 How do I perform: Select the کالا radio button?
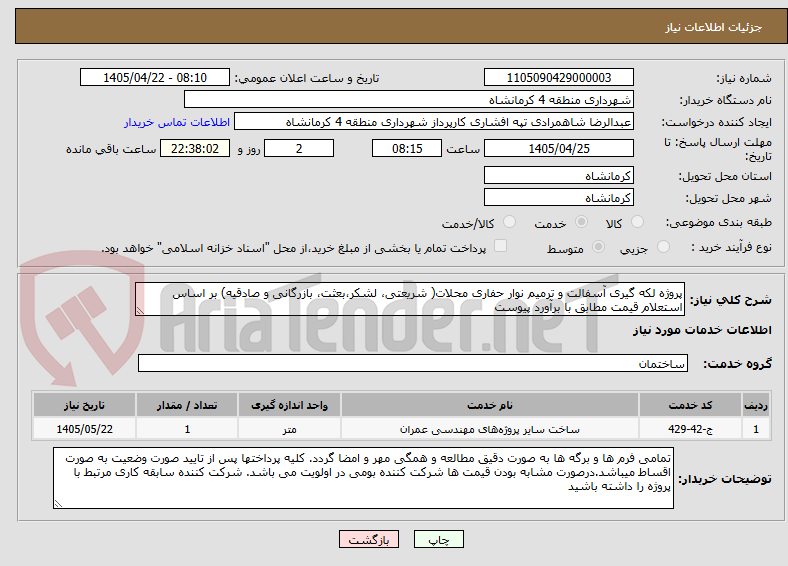pos(637,222)
